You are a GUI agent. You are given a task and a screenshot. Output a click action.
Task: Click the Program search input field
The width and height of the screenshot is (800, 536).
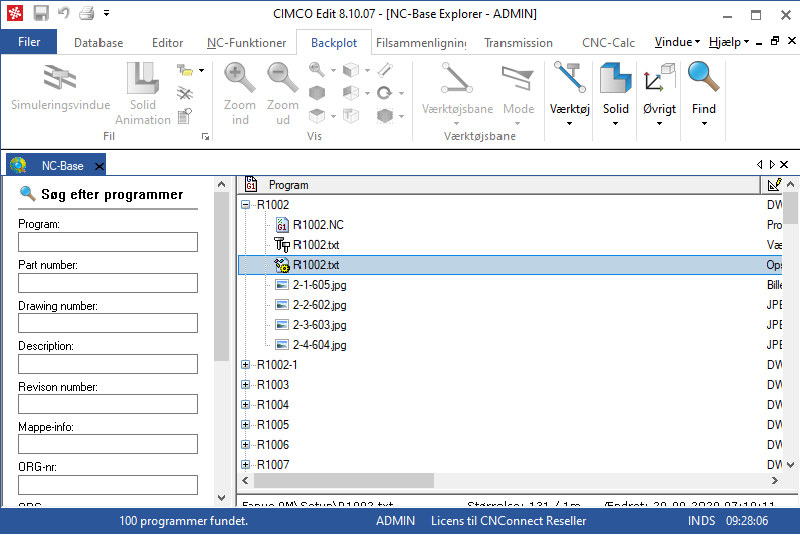(x=108, y=242)
